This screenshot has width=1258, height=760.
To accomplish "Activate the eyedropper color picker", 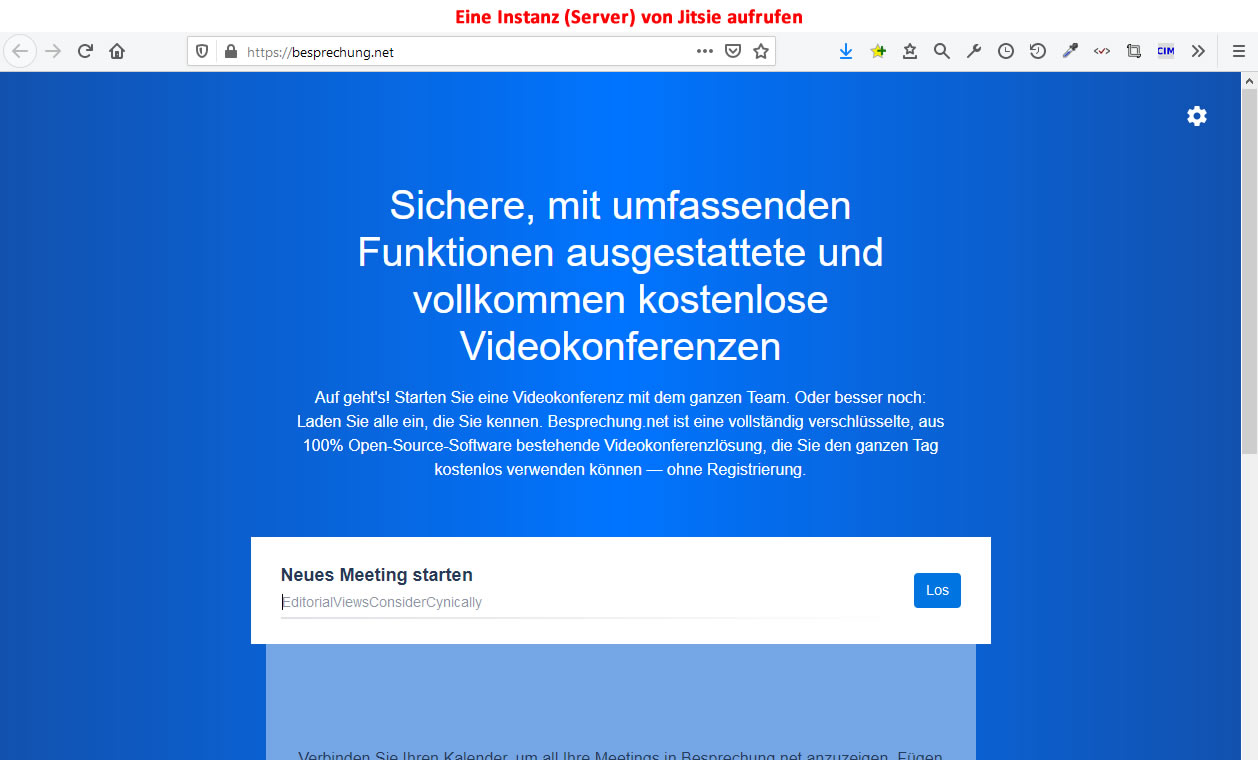I will coord(1070,51).
